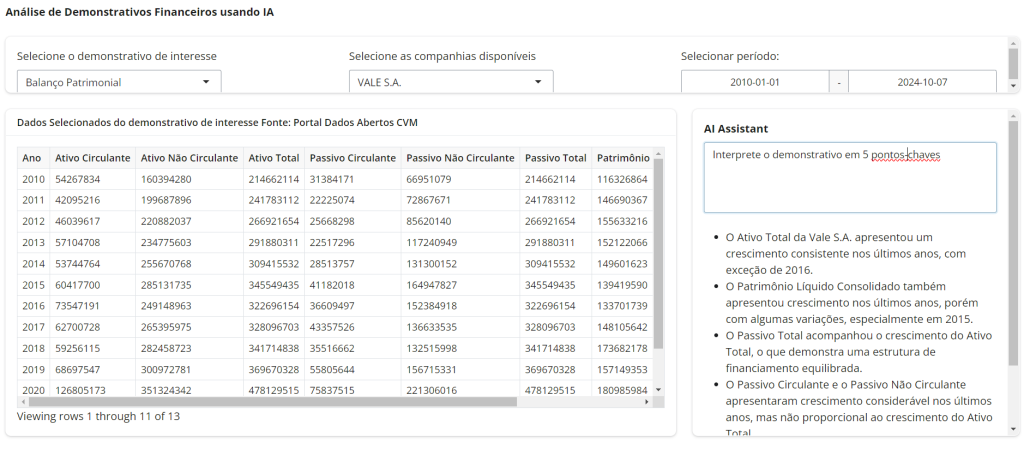Click the 'Selecione as companhias disponíveis' label
1024x449 pixels.
(442, 56)
